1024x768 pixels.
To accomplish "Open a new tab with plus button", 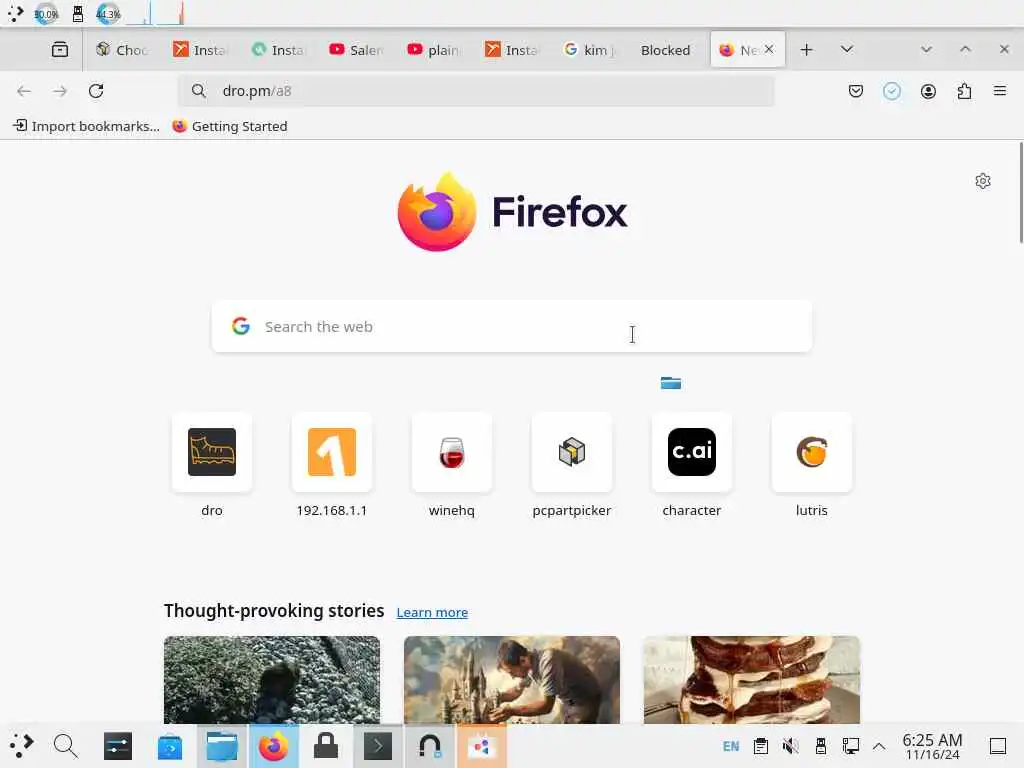I will point(807,50).
